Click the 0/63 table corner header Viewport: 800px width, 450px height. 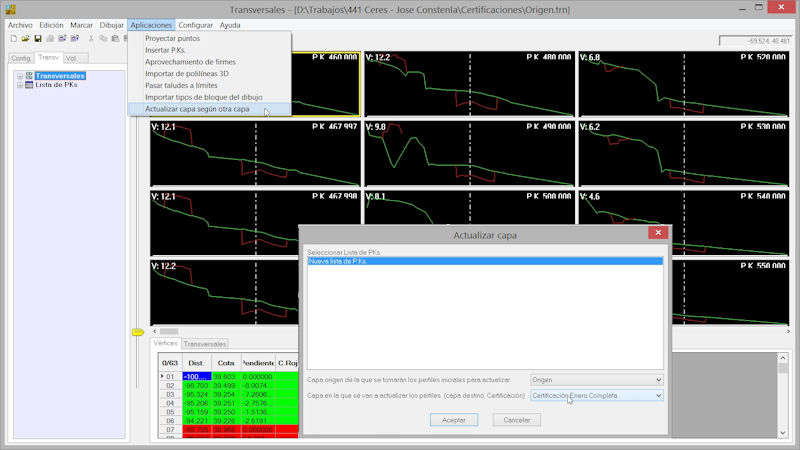click(170, 363)
